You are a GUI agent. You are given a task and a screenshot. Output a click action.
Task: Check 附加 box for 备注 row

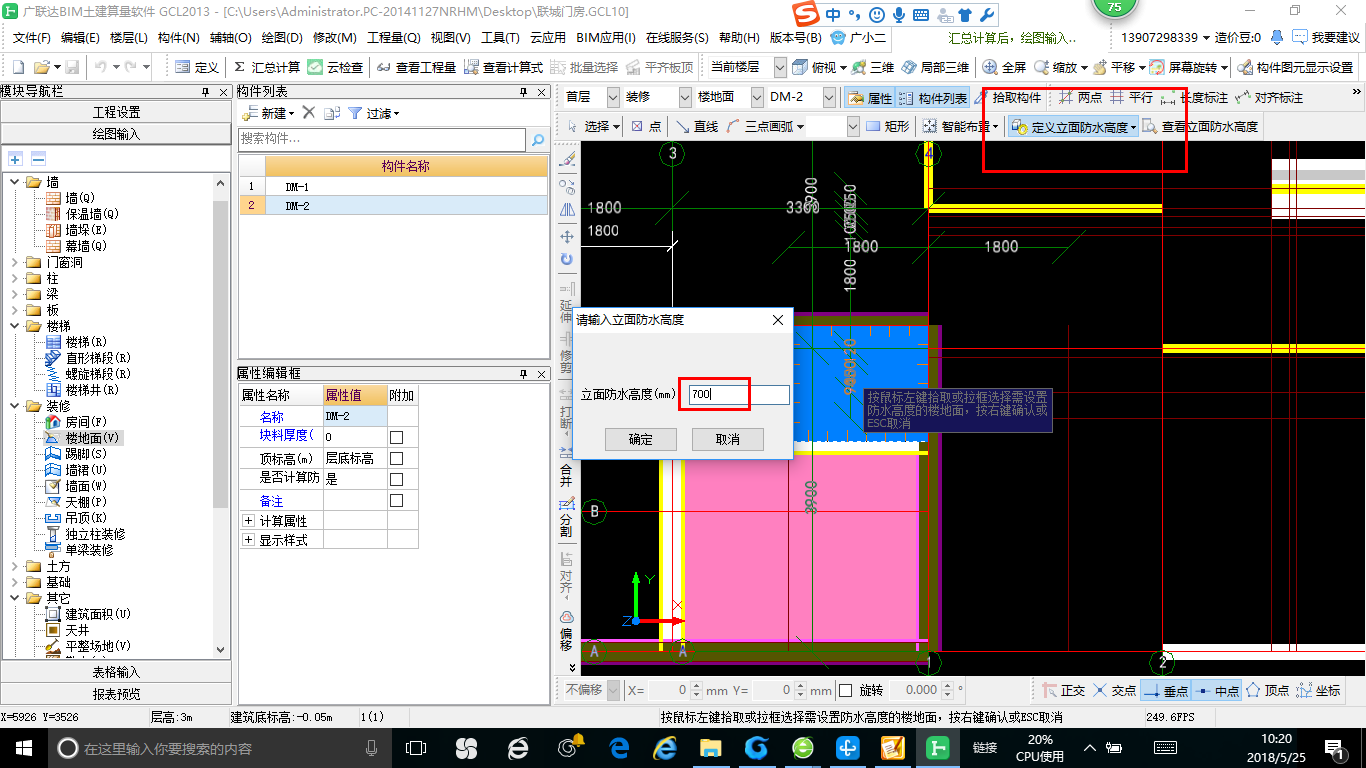pyautogui.click(x=396, y=500)
